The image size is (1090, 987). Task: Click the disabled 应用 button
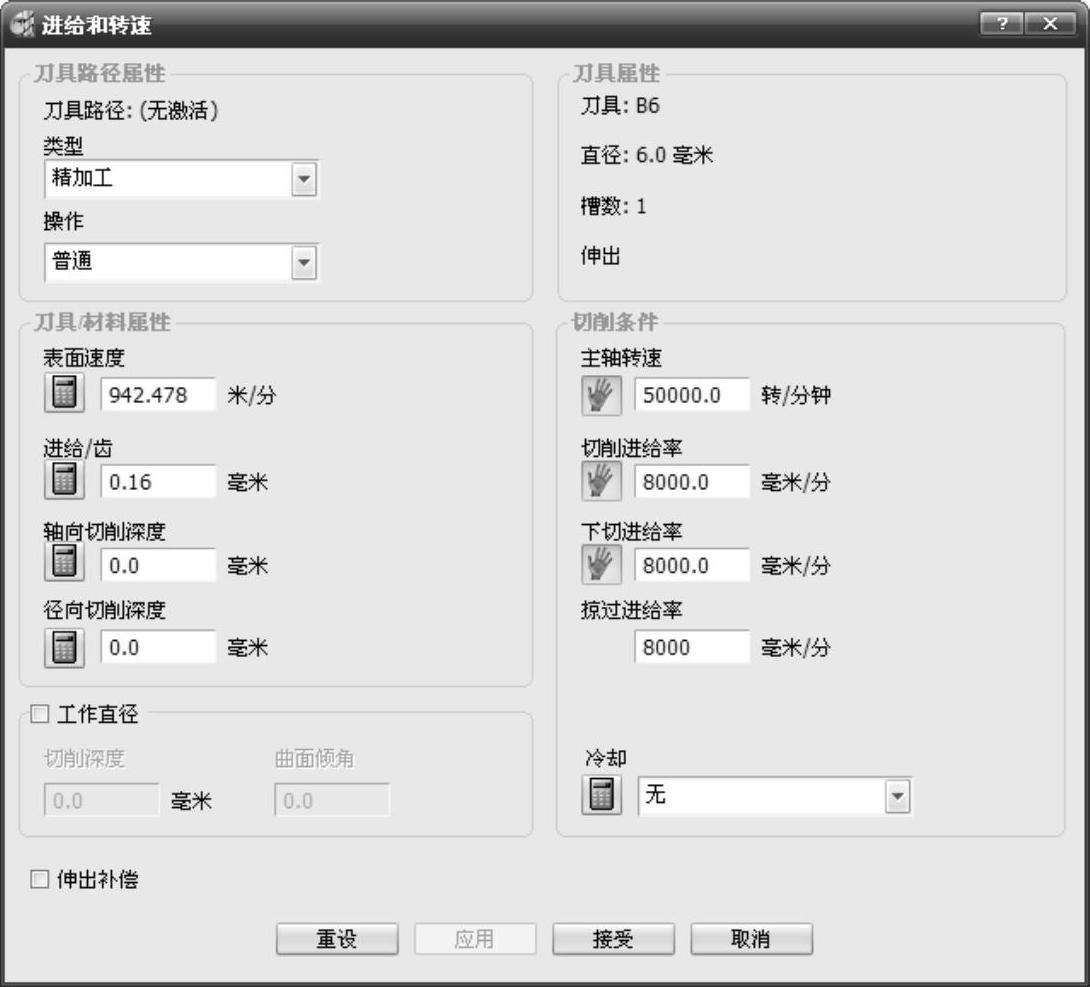[x=475, y=939]
